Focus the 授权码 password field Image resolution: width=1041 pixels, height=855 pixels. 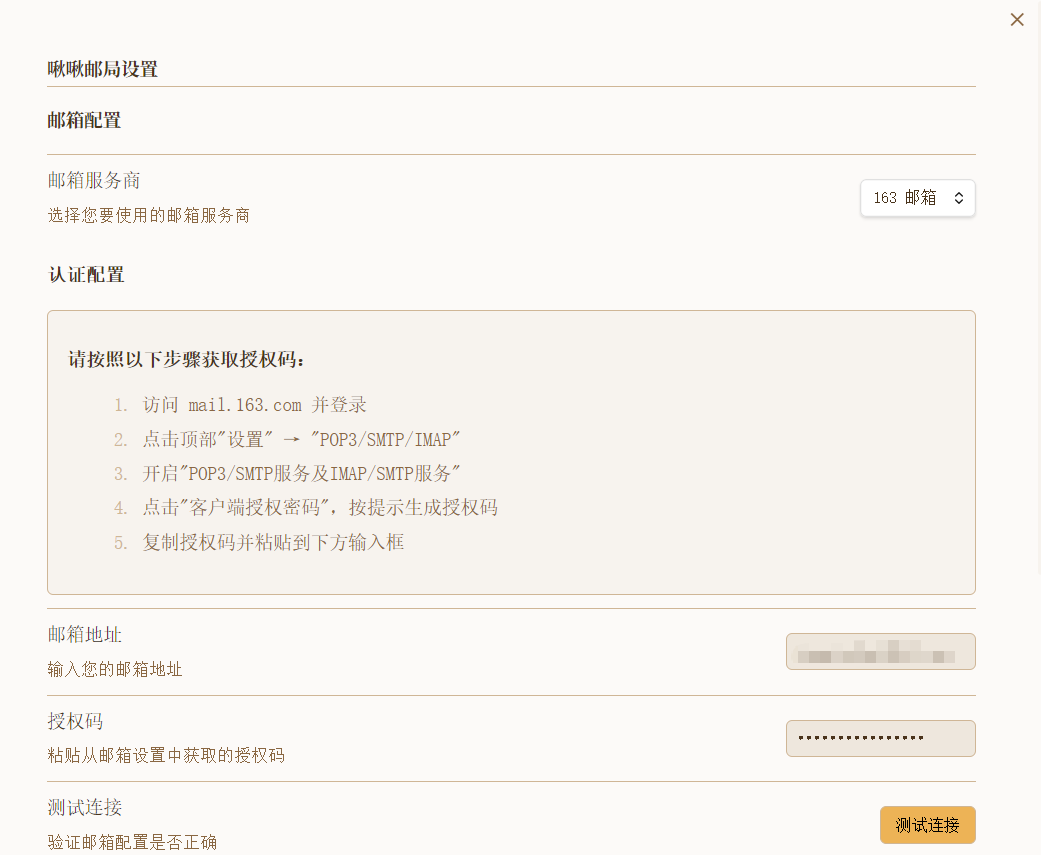(880, 738)
